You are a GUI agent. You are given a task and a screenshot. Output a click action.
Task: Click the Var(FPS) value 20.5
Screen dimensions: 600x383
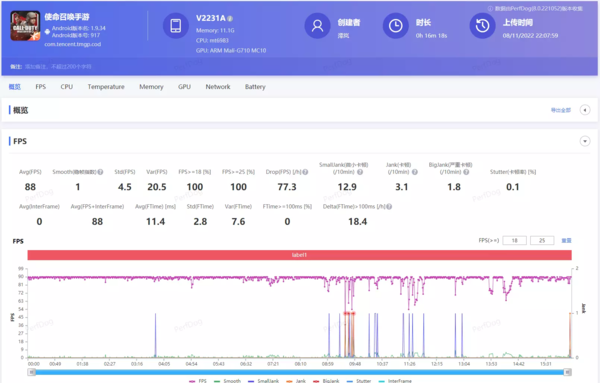(157, 187)
